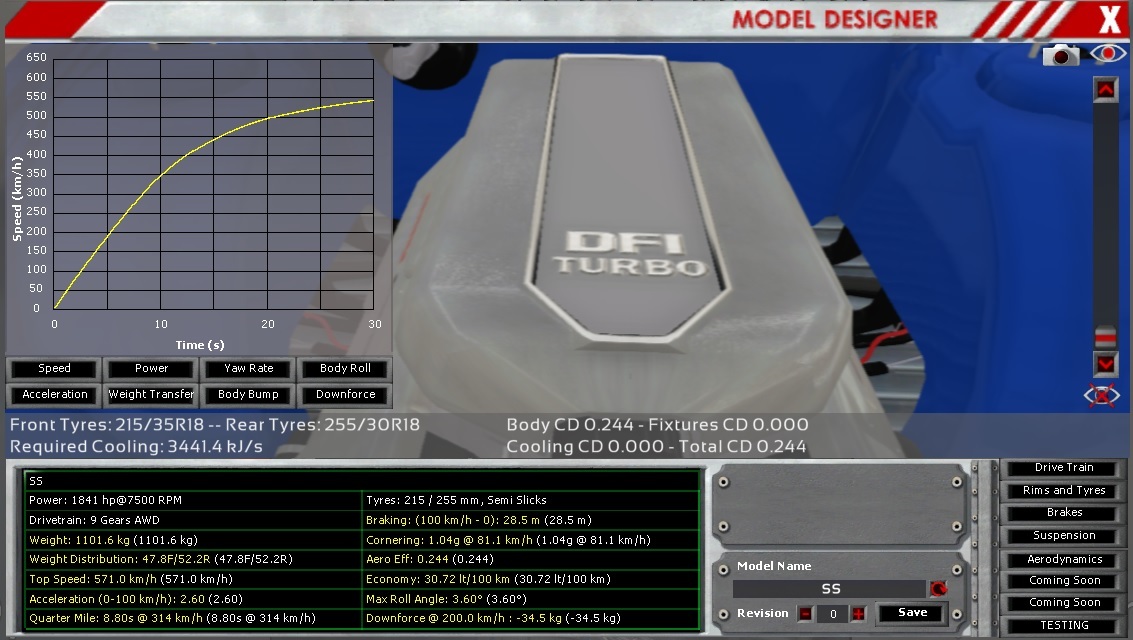1133x640 pixels.
Task: Click the Revision number field
Action: coord(832,614)
